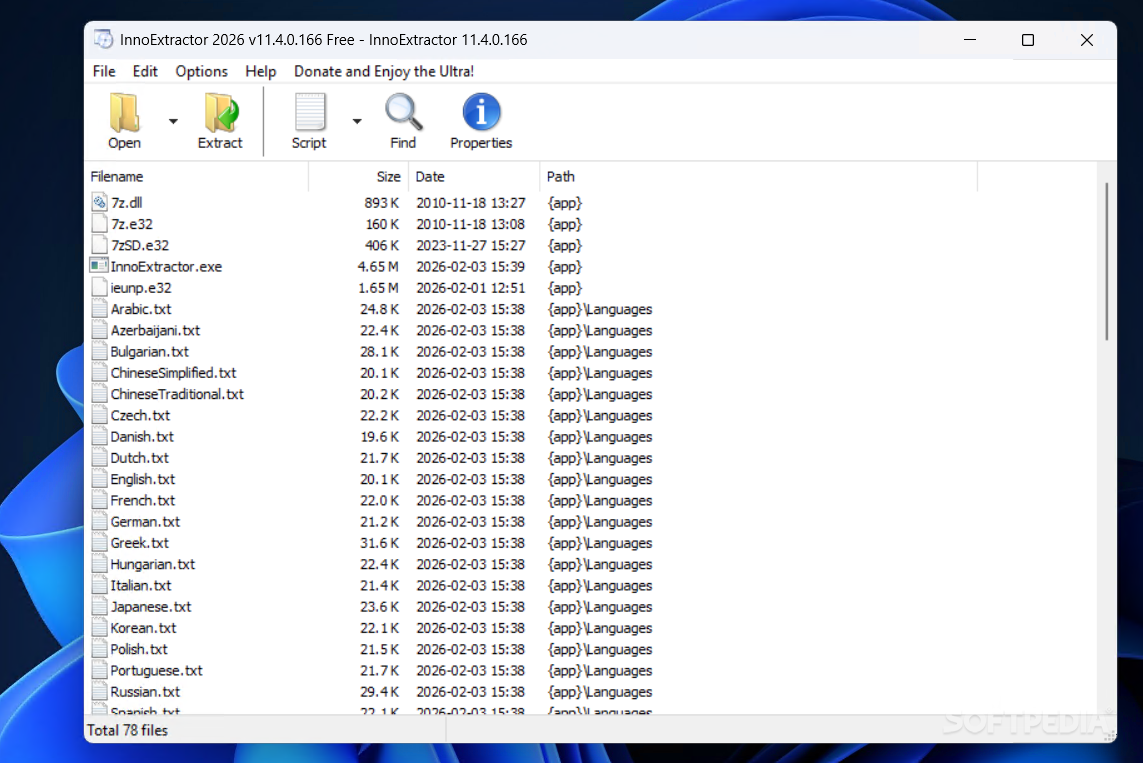Open the Options menu
The image size is (1143, 763).
pos(201,71)
